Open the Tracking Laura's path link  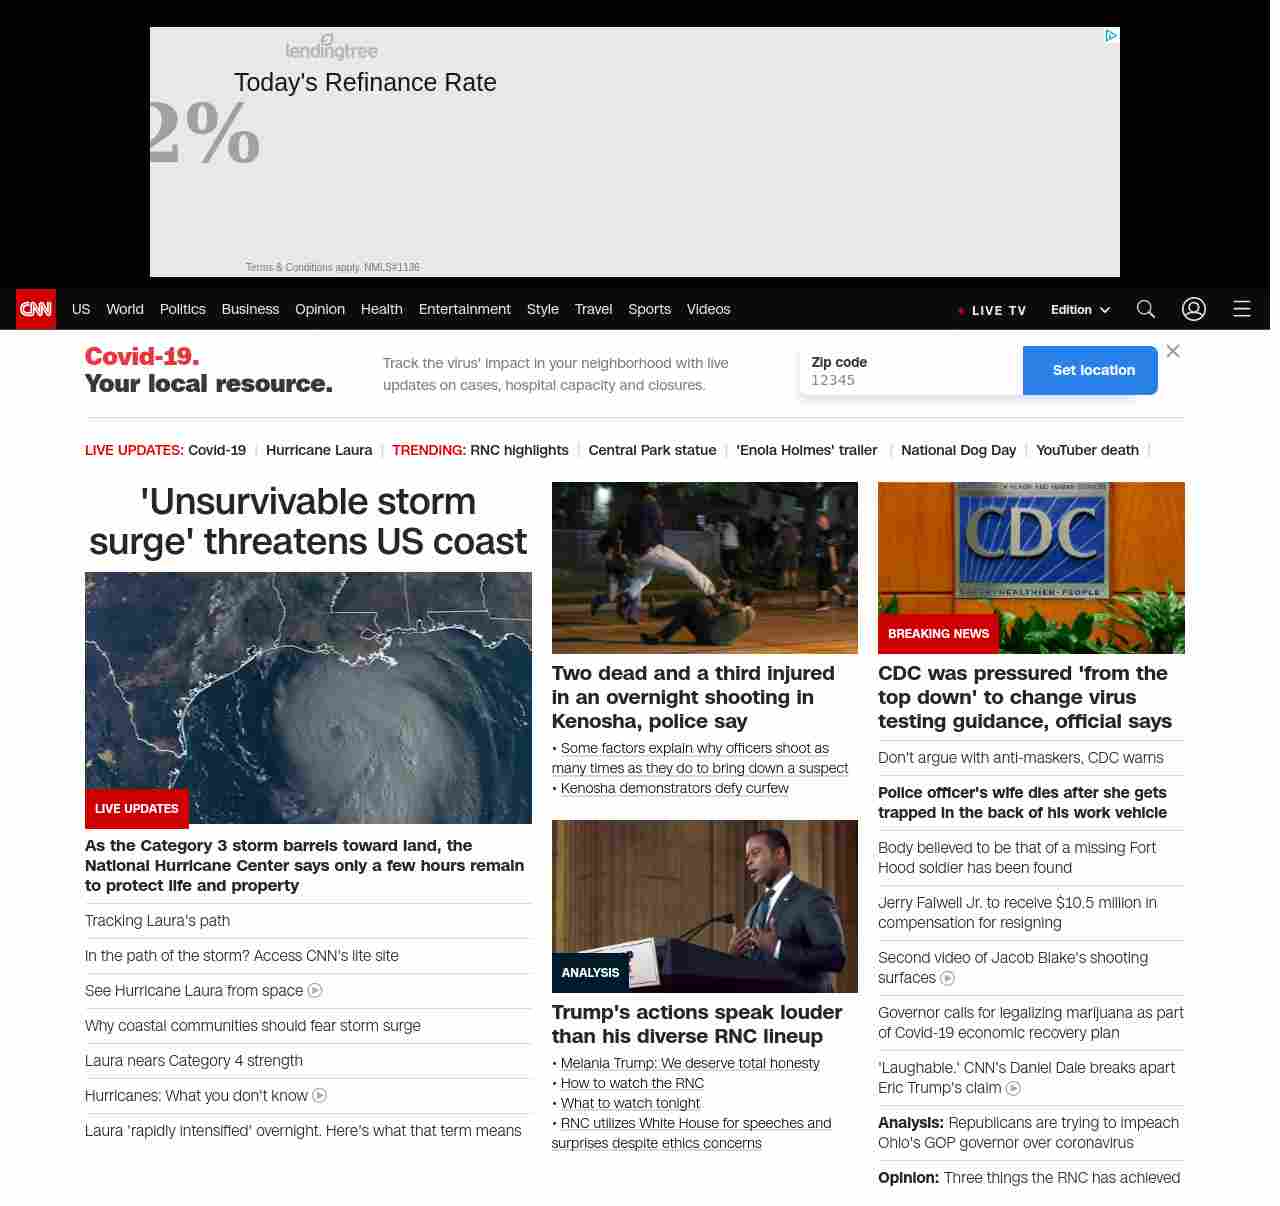pyautogui.click(x=157, y=921)
